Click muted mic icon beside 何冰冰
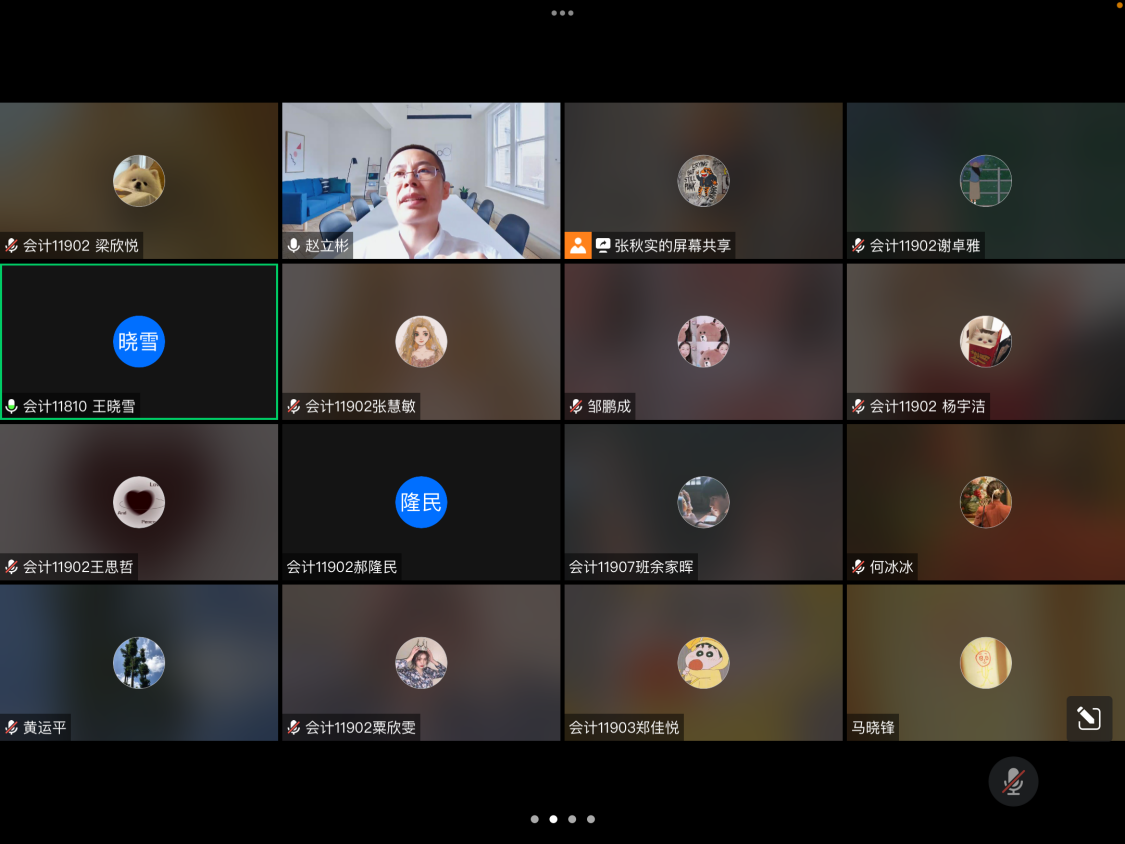This screenshot has width=1125, height=844. 858,567
